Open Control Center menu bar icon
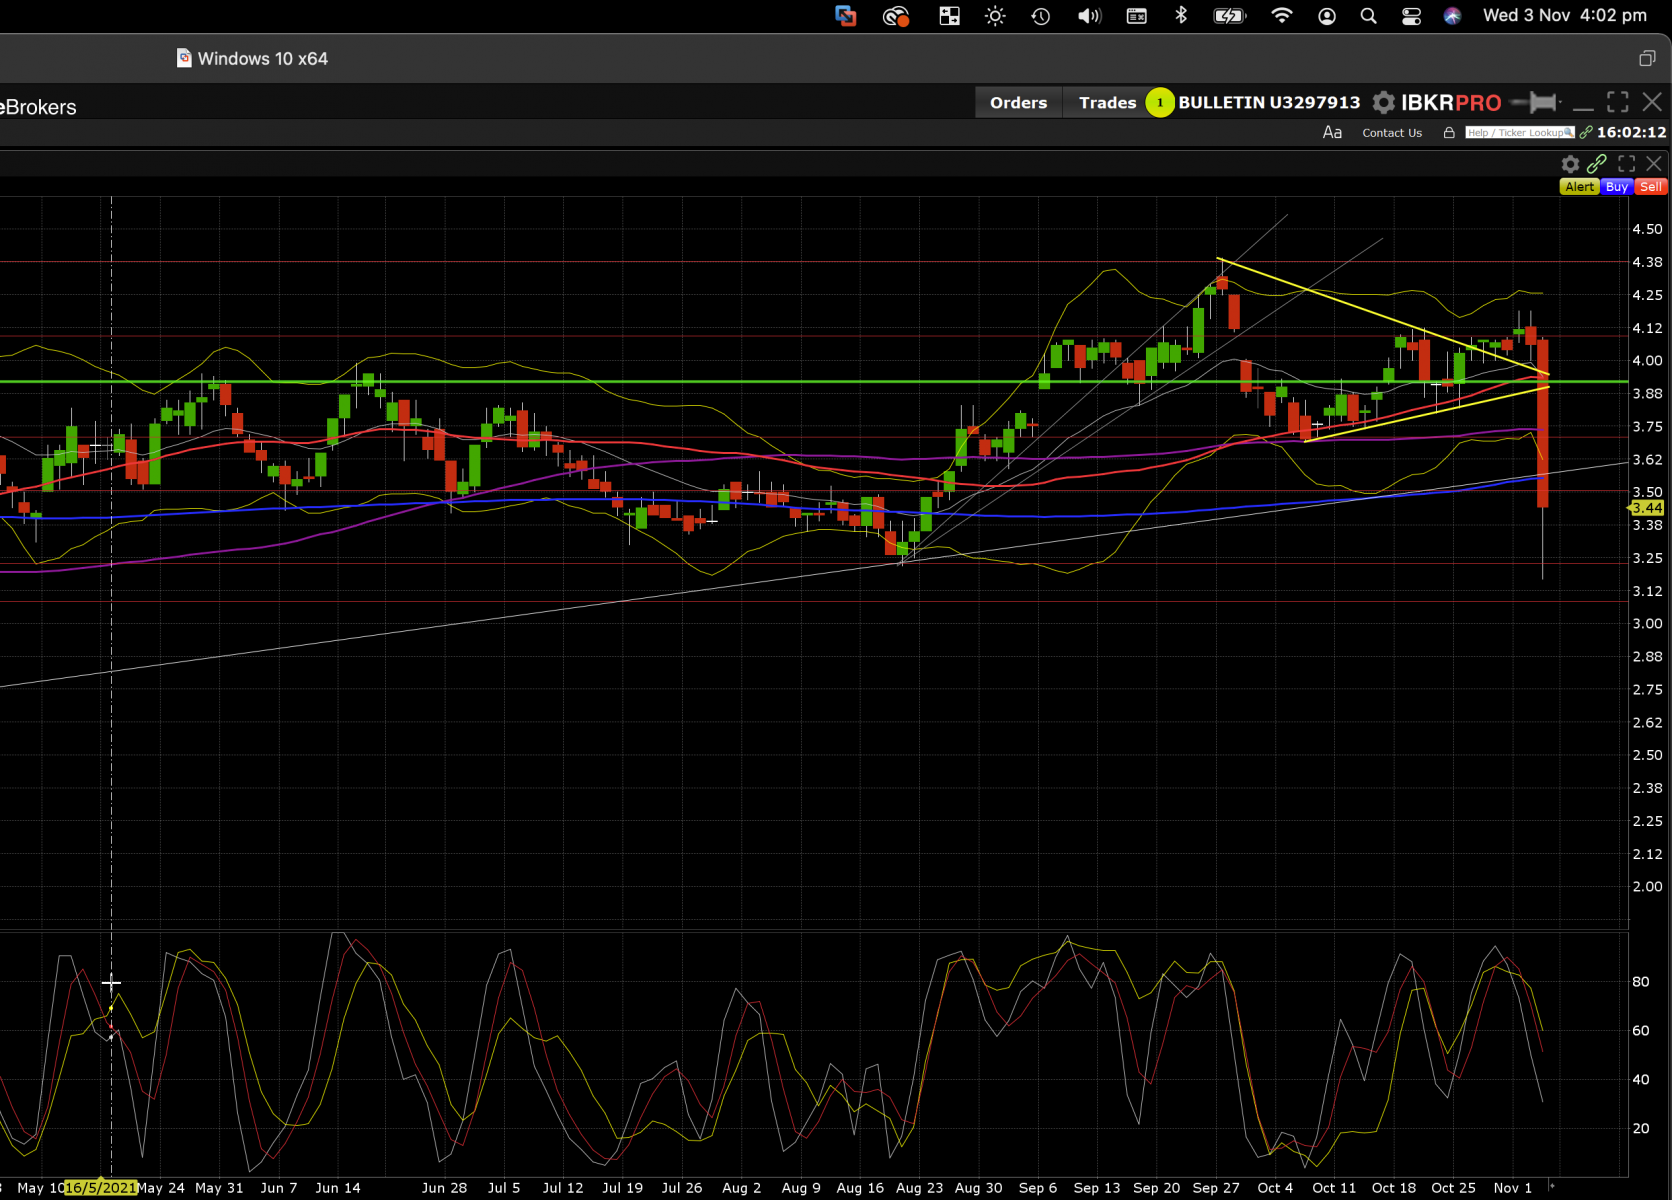Screen dimensions: 1672x1200 click(x=1411, y=16)
